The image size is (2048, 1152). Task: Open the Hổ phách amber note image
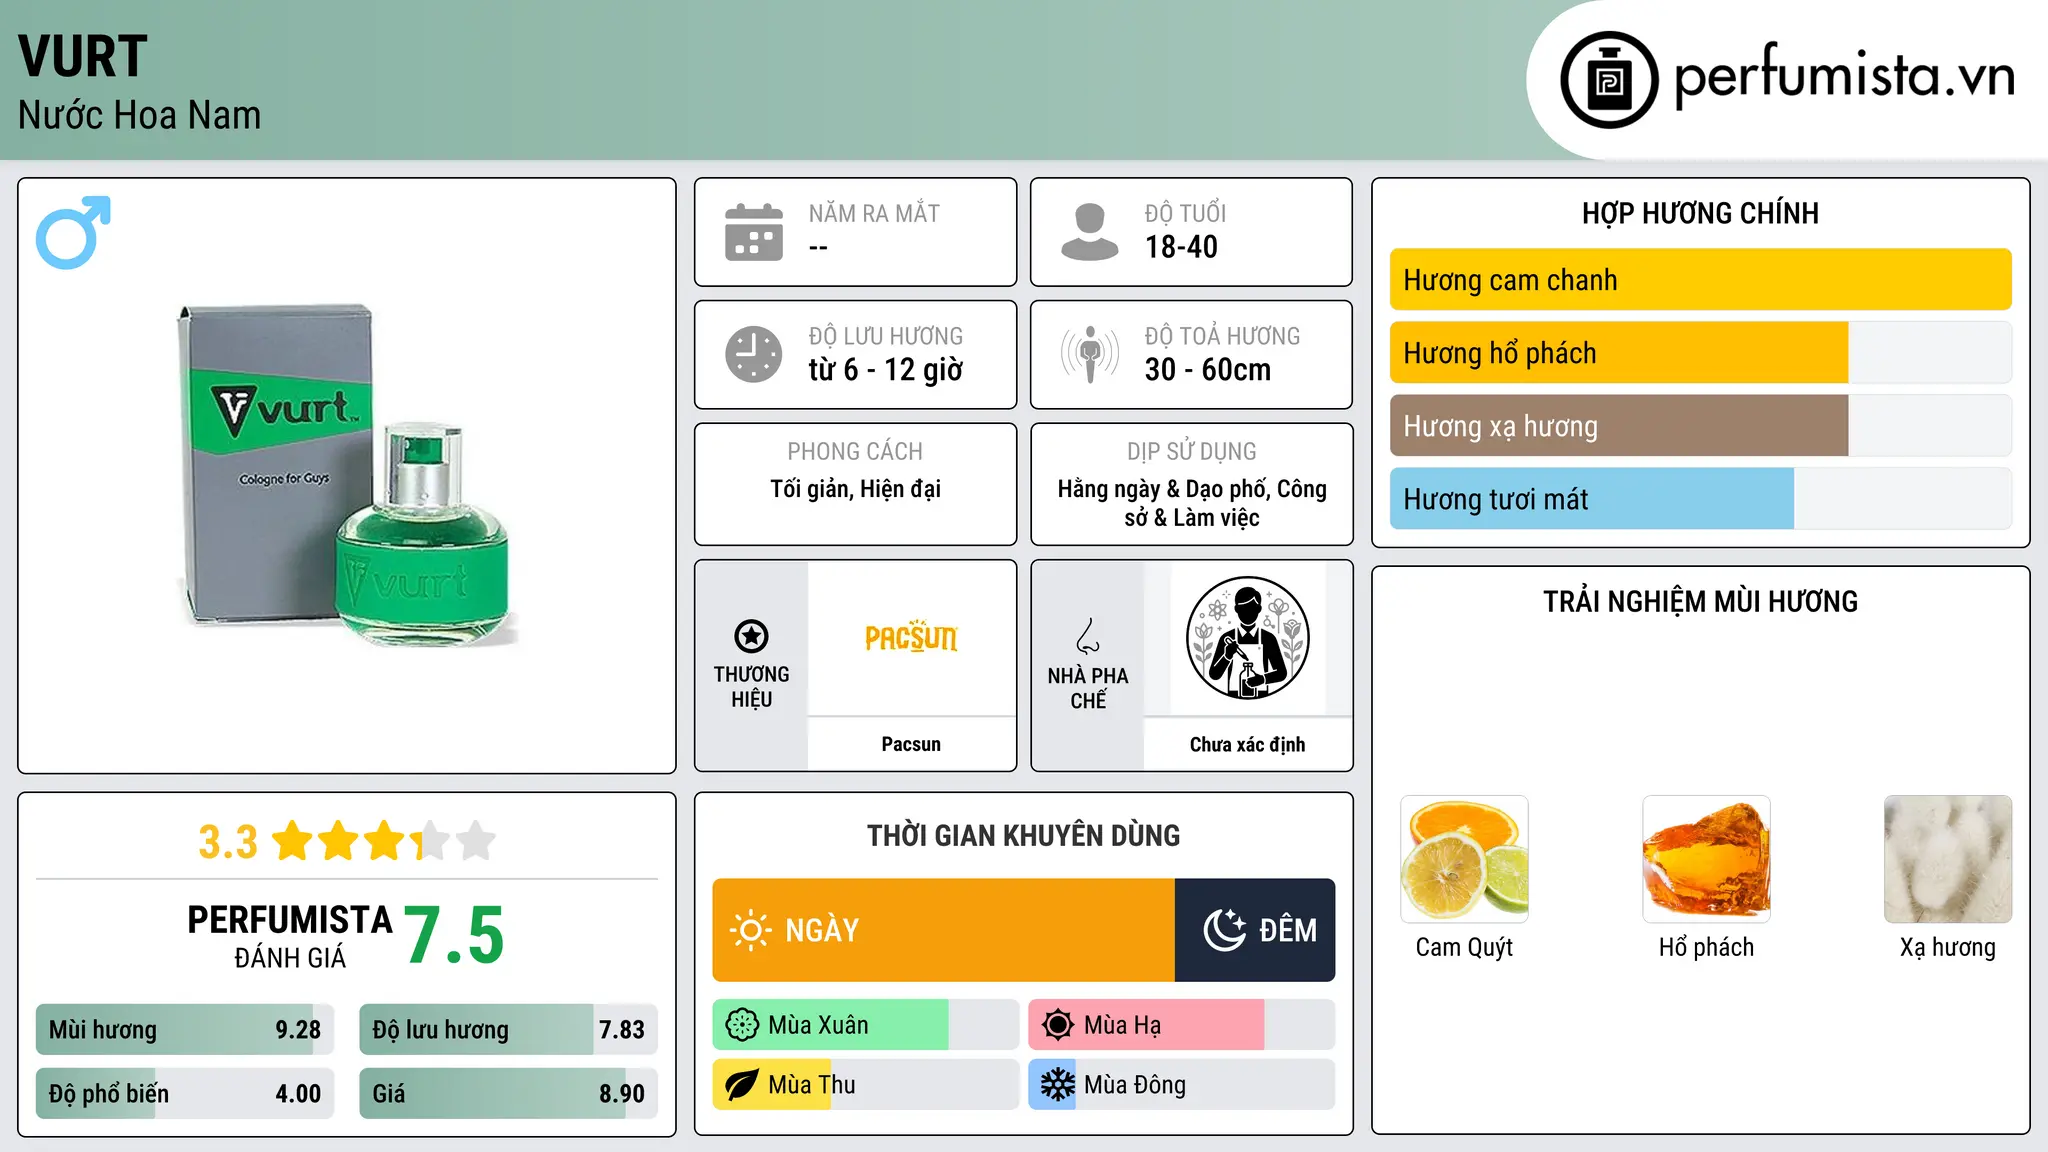pos(1706,859)
